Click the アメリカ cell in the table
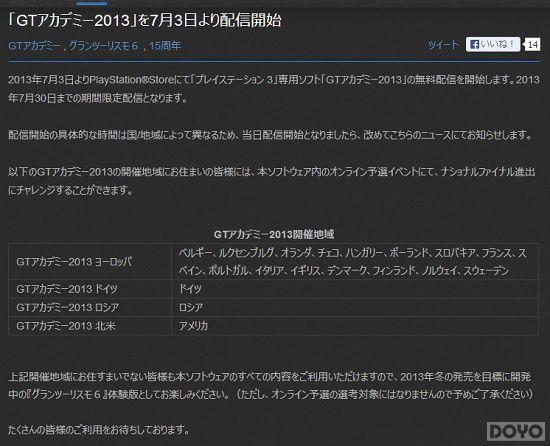This screenshot has height=446, width=550. (x=194, y=326)
